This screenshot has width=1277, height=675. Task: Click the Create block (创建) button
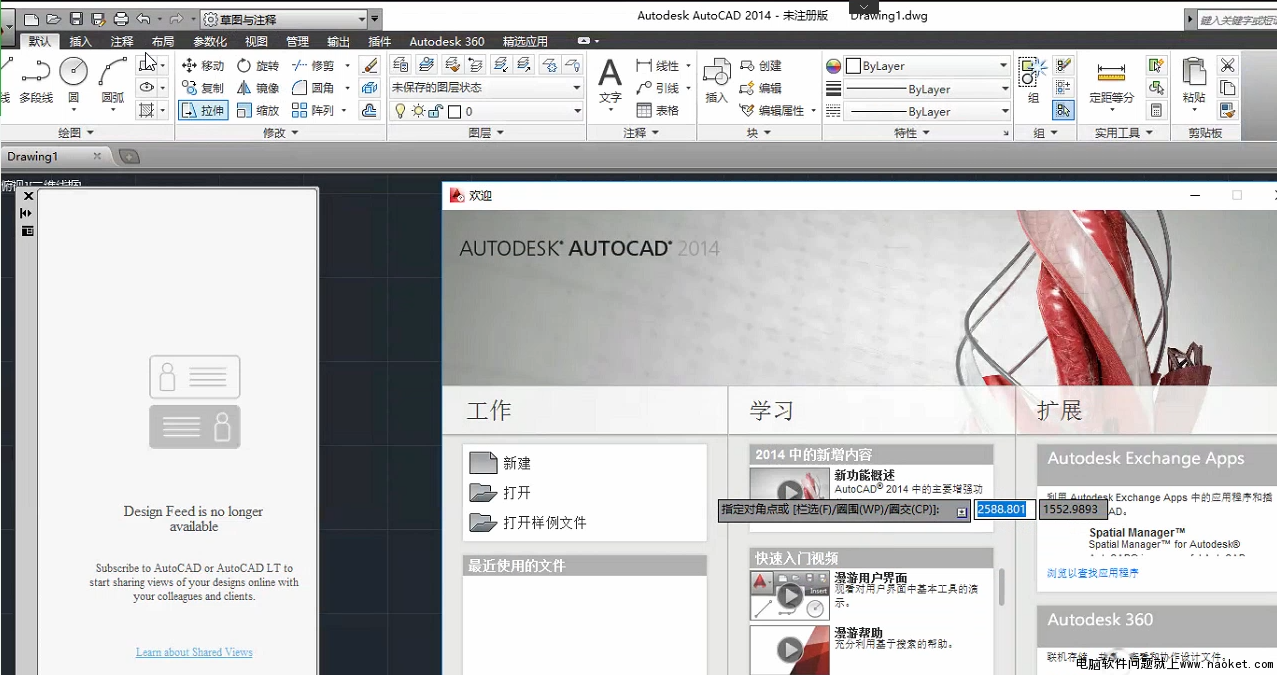pyautogui.click(x=761, y=65)
